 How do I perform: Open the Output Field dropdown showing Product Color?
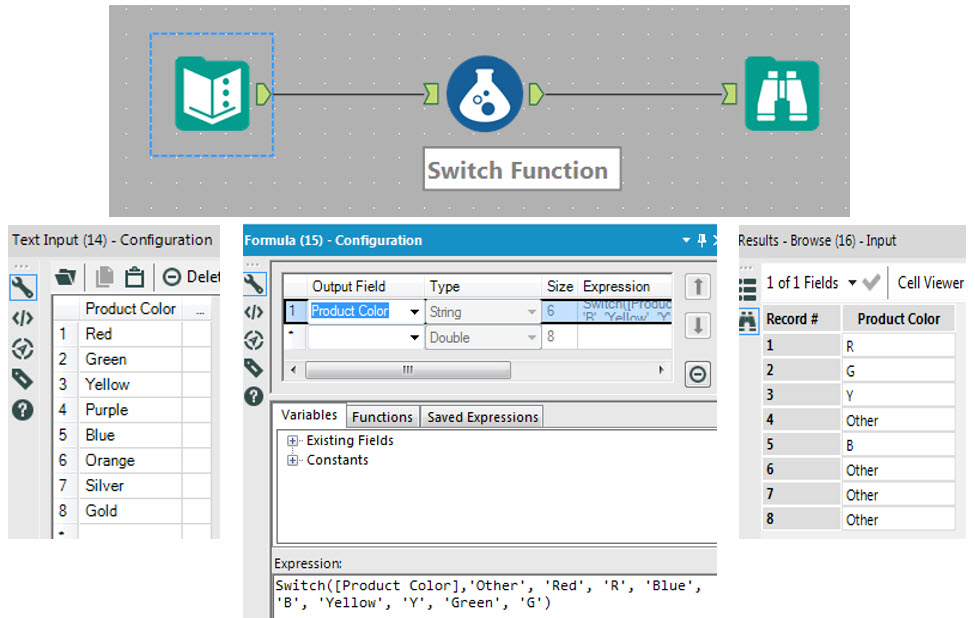(416, 311)
